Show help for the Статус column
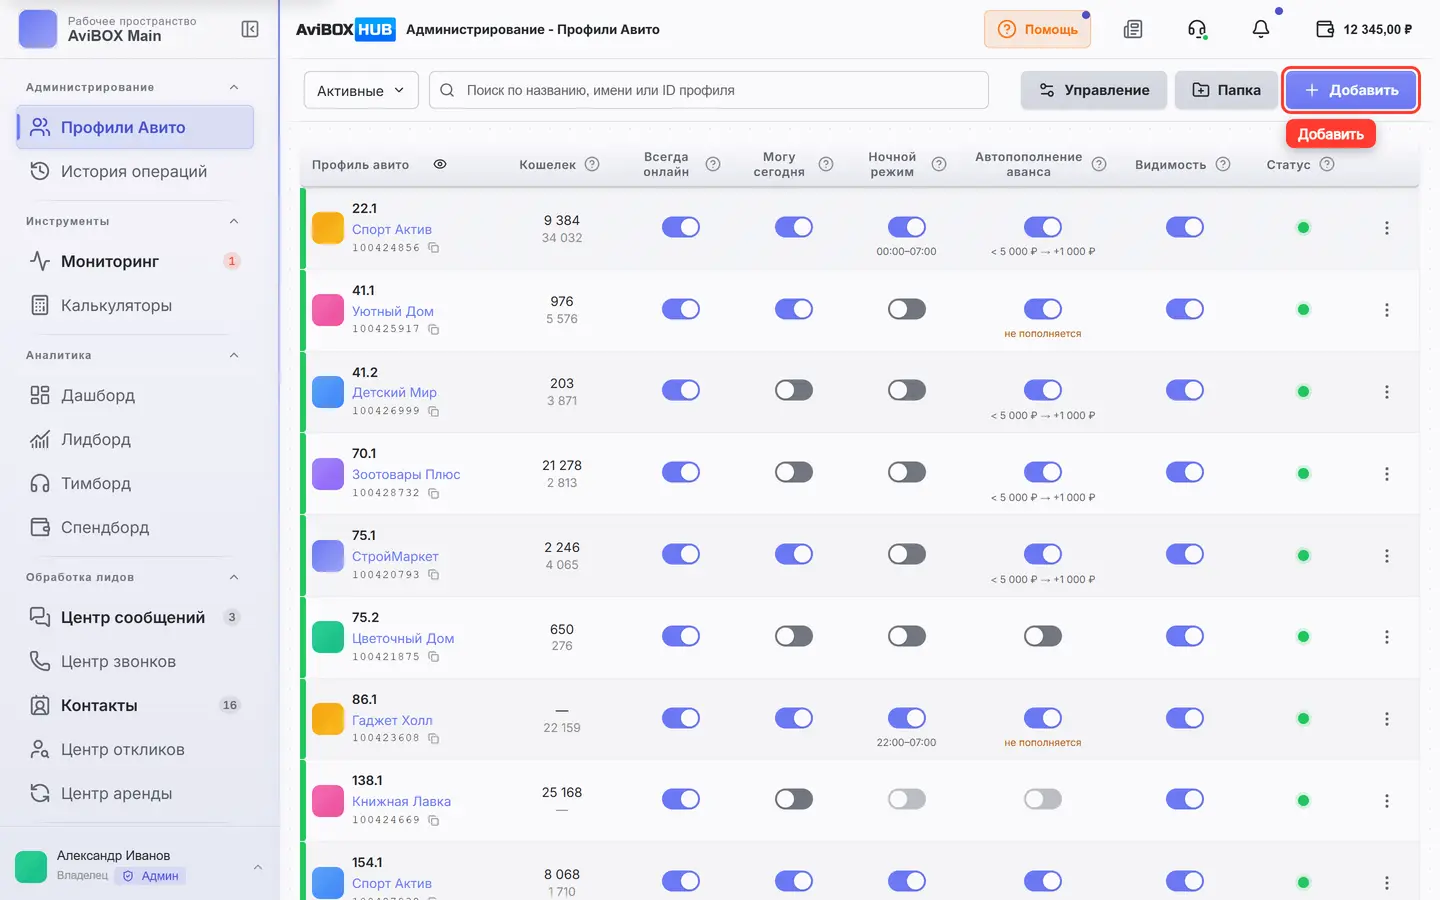The width and height of the screenshot is (1440, 900). (1327, 164)
